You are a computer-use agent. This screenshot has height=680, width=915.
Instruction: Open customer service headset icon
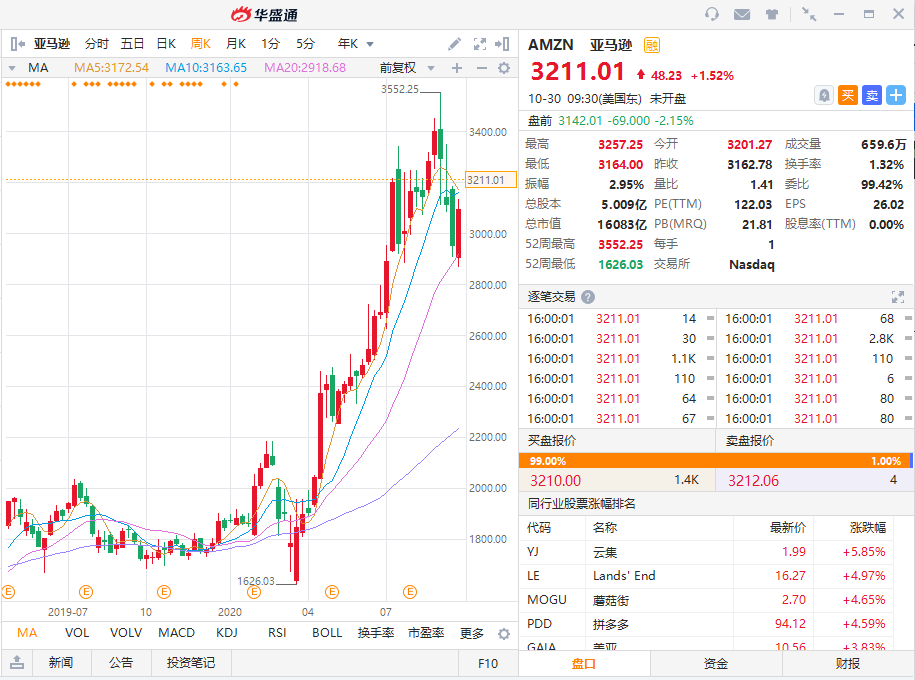click(711, 13)
